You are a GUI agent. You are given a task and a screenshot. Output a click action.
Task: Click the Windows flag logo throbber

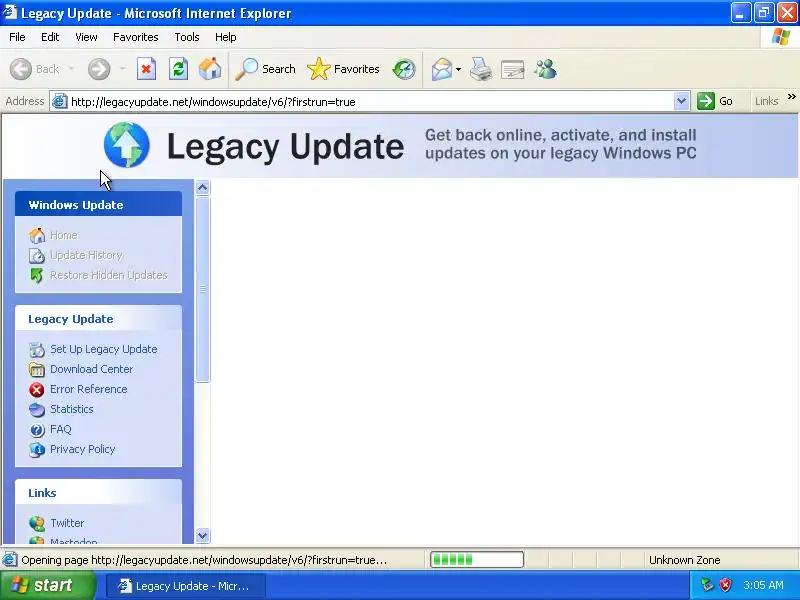[x=781, y=37]
